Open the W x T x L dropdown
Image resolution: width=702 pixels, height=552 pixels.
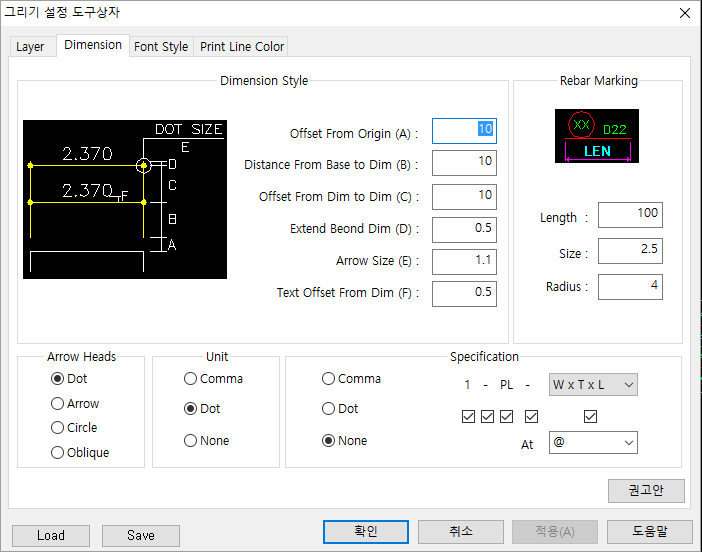pos(593,385)
